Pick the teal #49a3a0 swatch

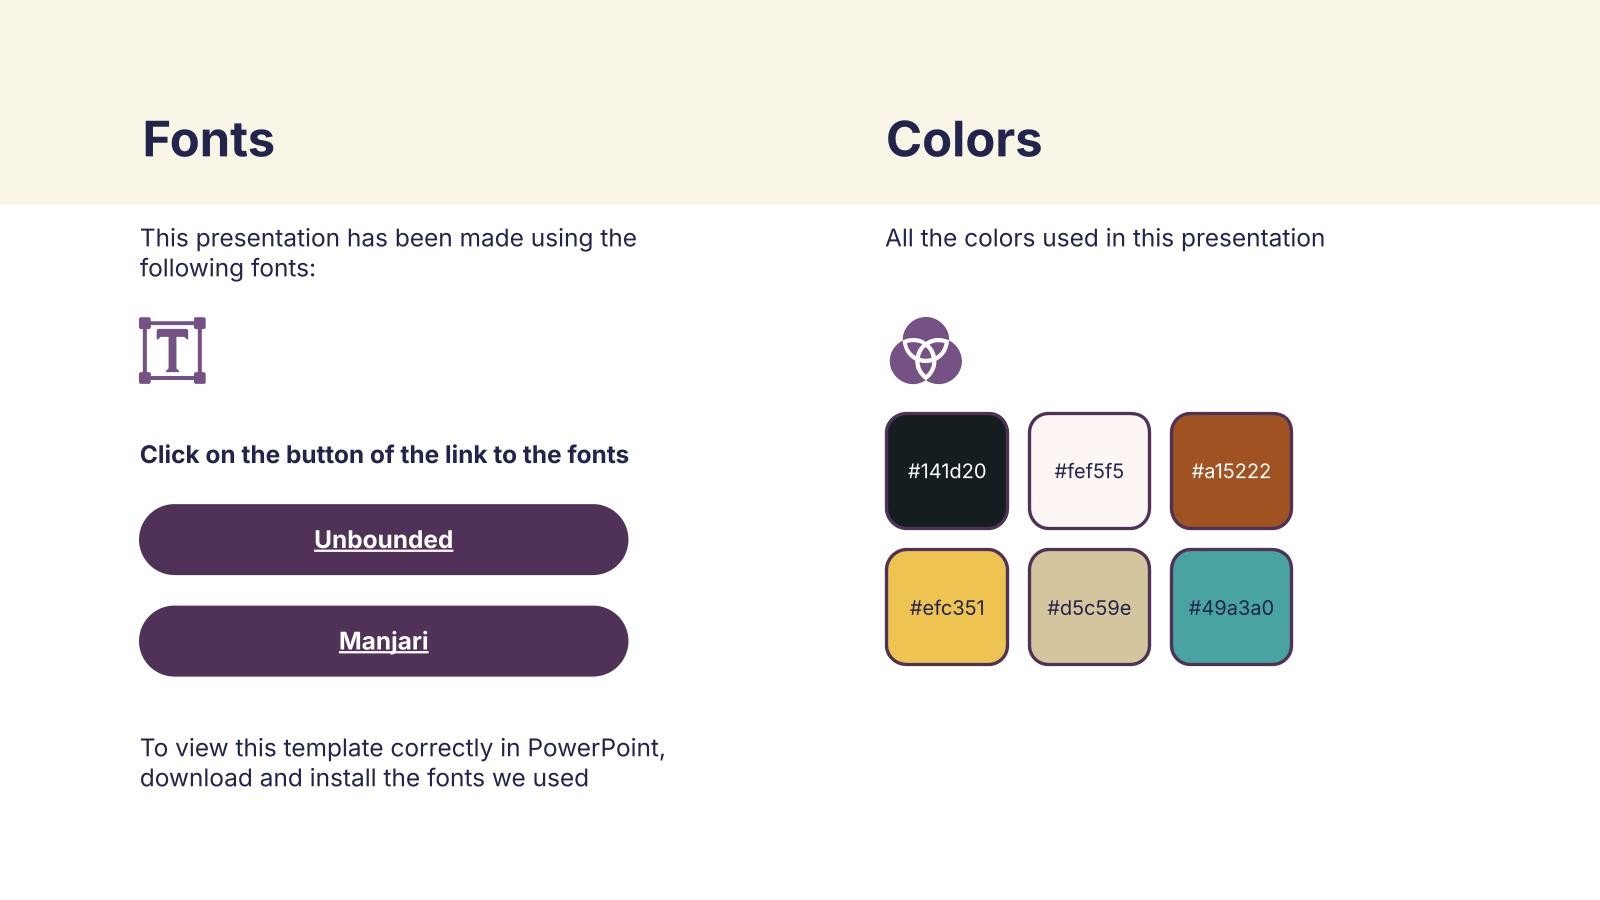pyautogui.click(x=1231, y=607)
